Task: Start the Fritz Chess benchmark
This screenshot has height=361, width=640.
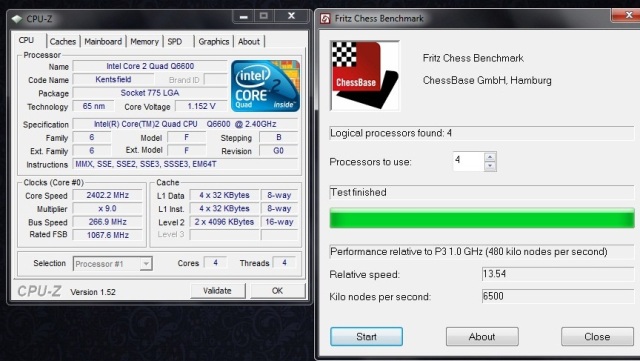Action: [367, 336]
